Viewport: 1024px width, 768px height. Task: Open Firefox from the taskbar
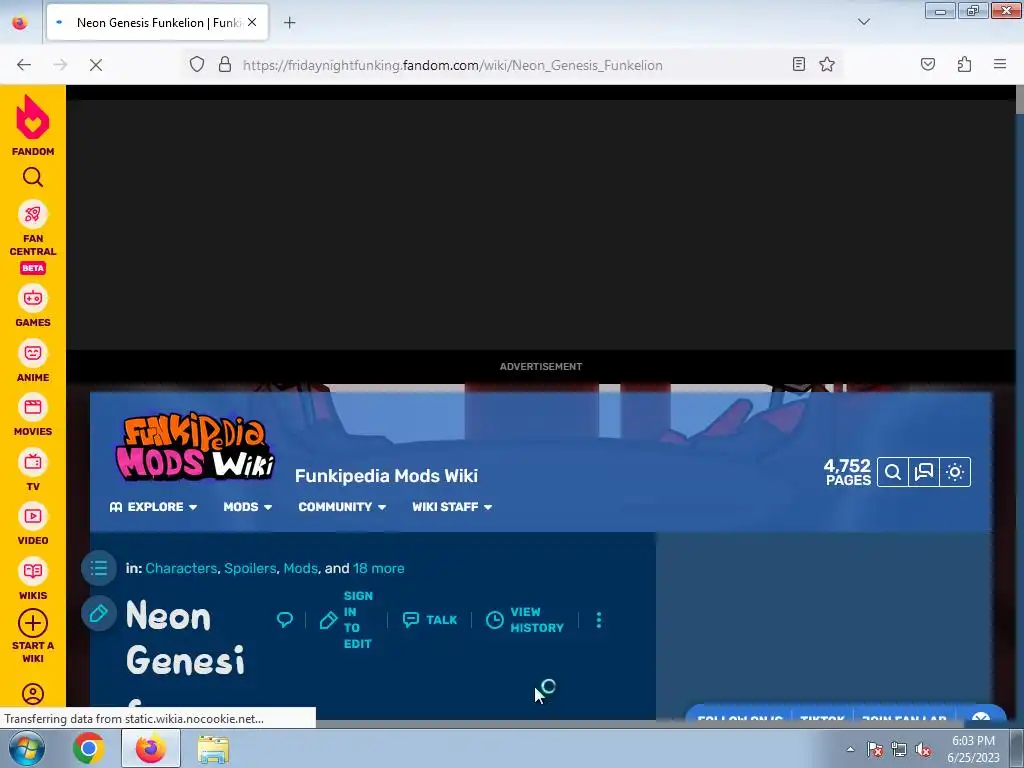tap(151, 748)
